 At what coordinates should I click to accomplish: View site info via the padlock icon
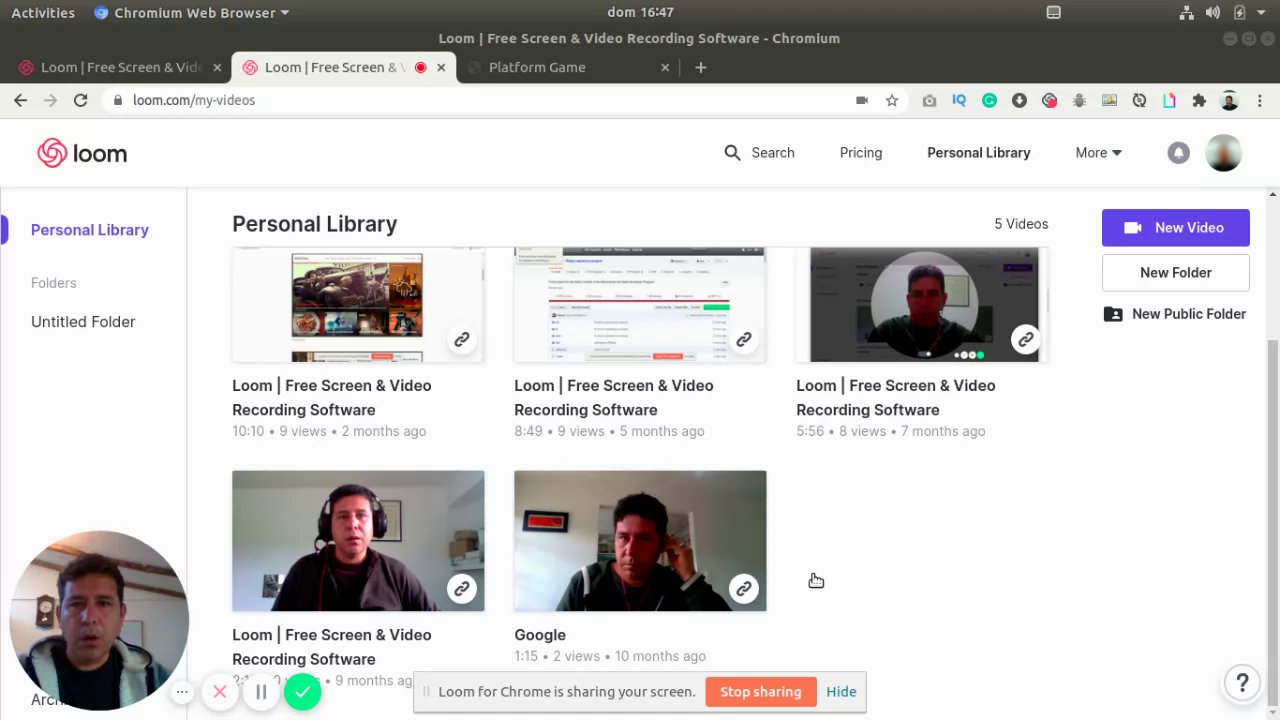pyautogui.click(x=118, y=100)
